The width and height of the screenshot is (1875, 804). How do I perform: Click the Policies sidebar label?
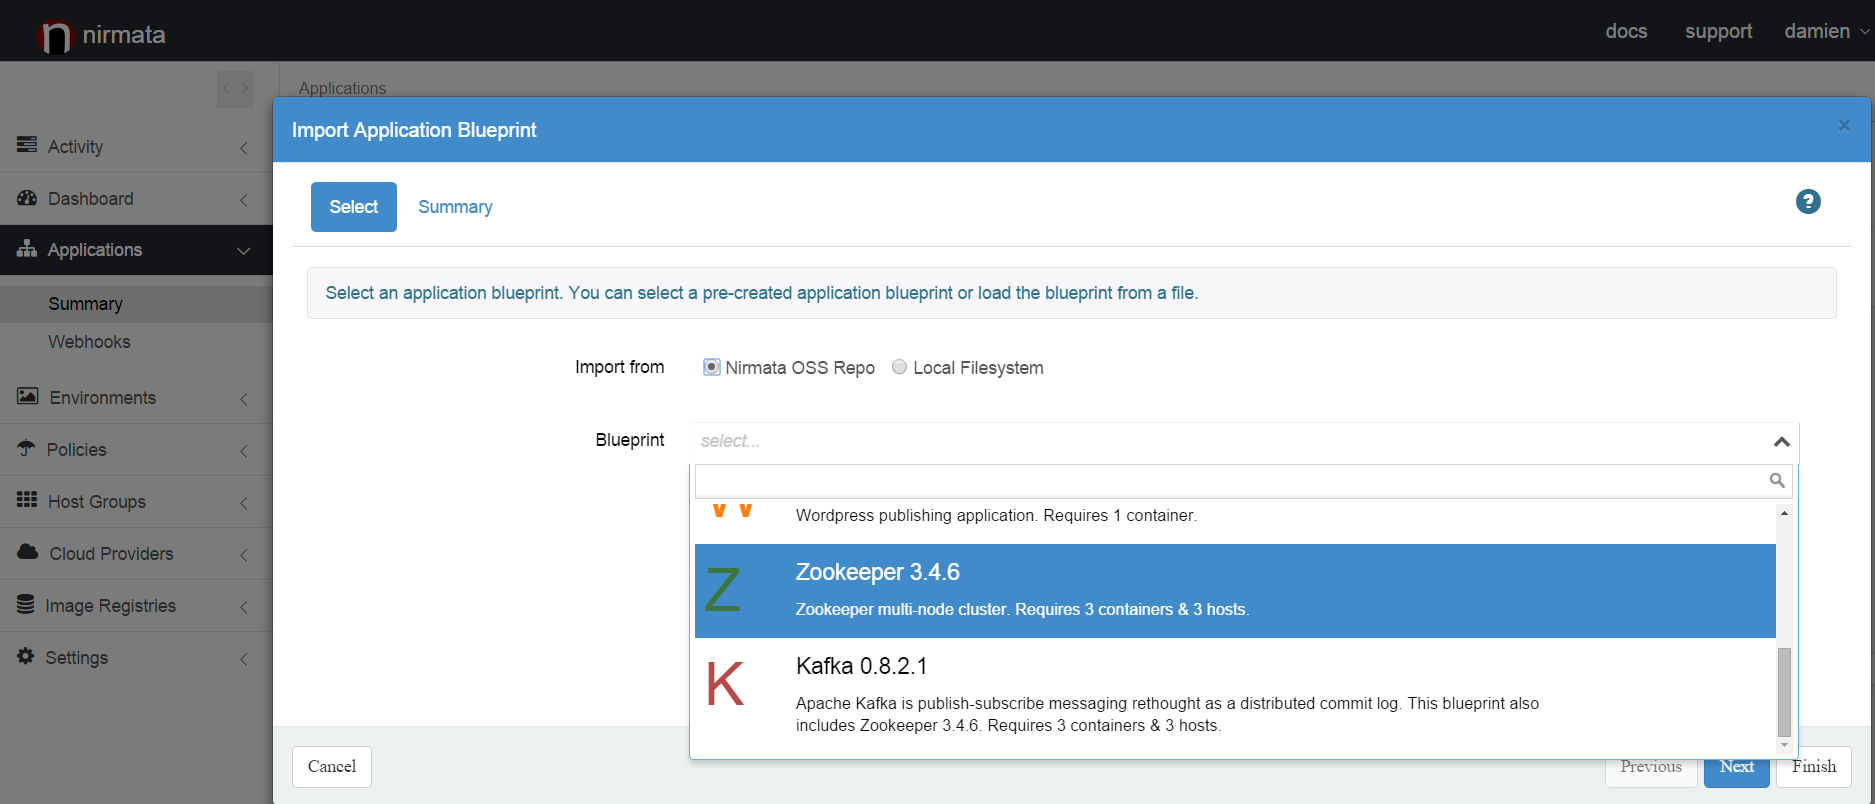click(76, 450)
